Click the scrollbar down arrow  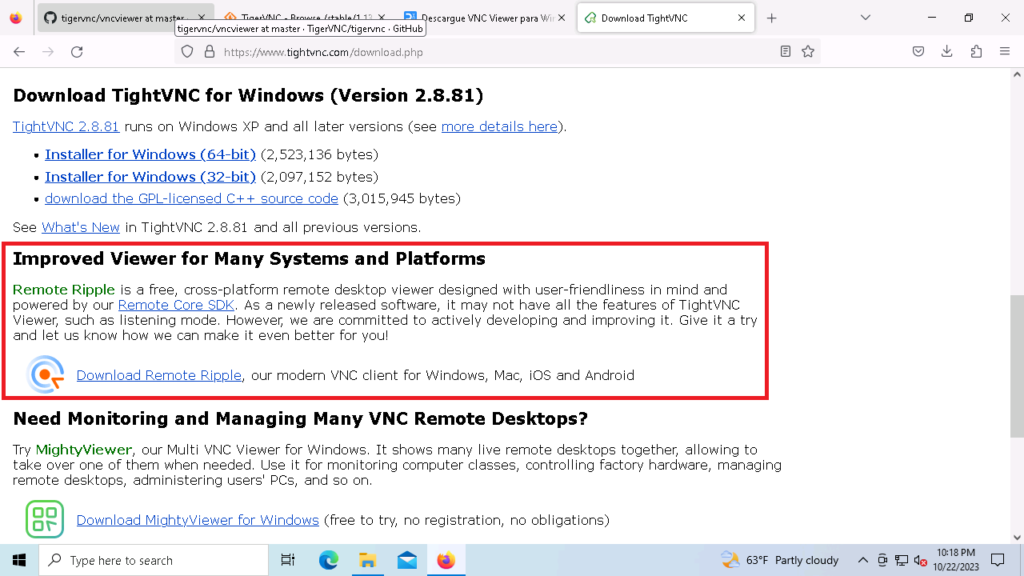[1017, 537]
